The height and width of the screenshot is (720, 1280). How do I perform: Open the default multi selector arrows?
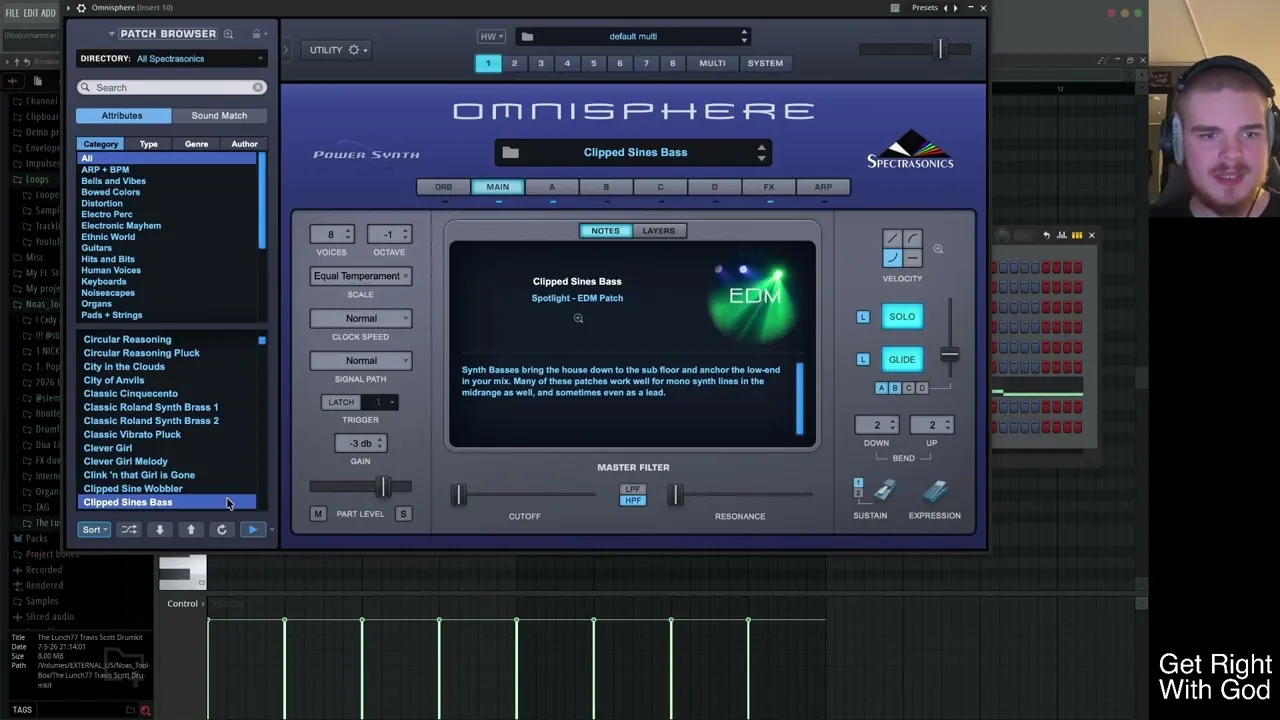tap(744, 37)
